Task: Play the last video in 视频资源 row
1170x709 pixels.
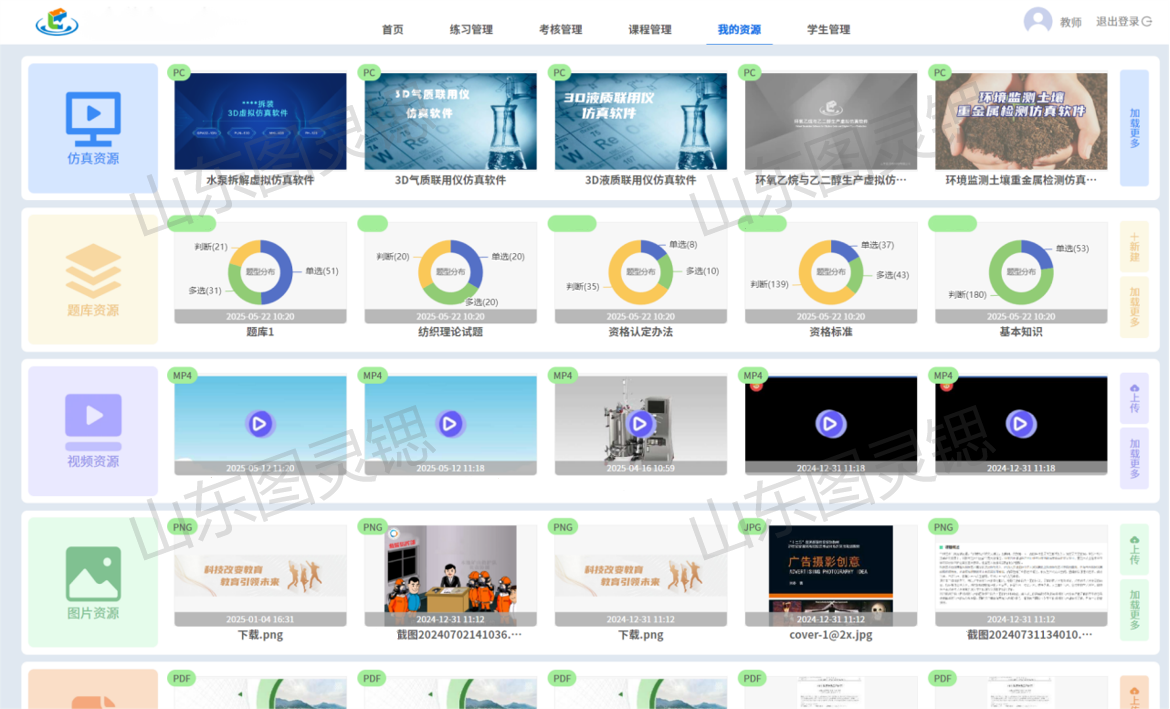Action: (x=1020, y=424)
